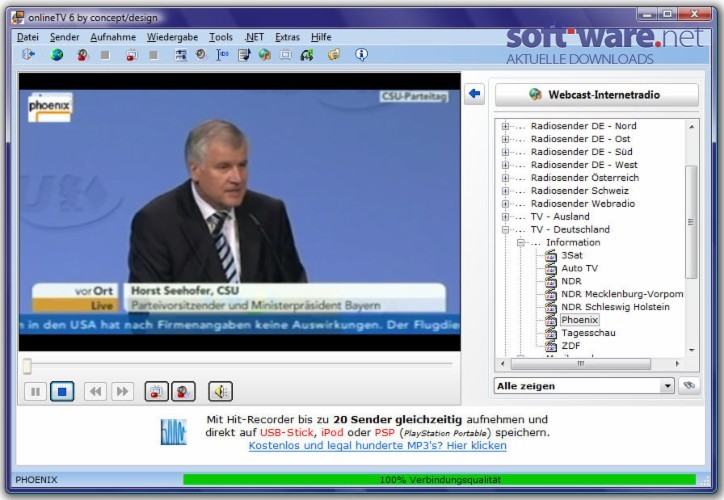724x500 pixels.
Task: Toggle the yellow speaker volume button
Action: 220,392
